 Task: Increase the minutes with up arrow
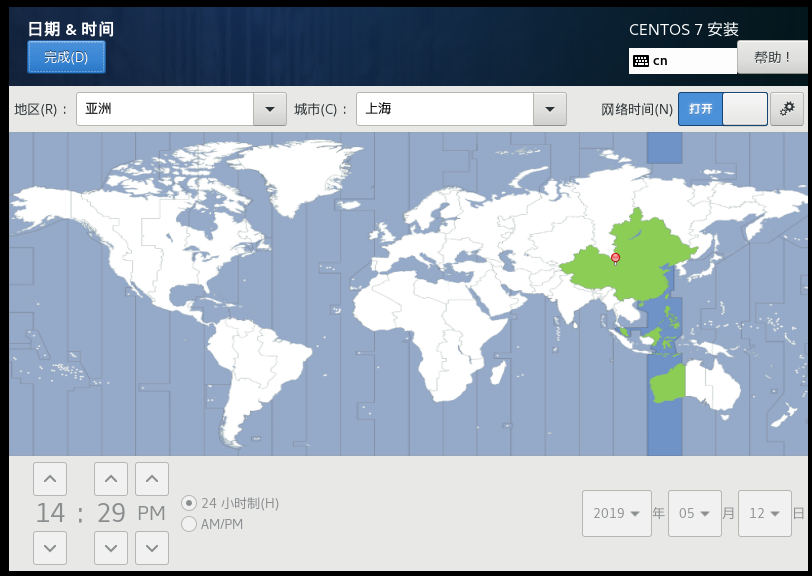(x=111, y=479)
